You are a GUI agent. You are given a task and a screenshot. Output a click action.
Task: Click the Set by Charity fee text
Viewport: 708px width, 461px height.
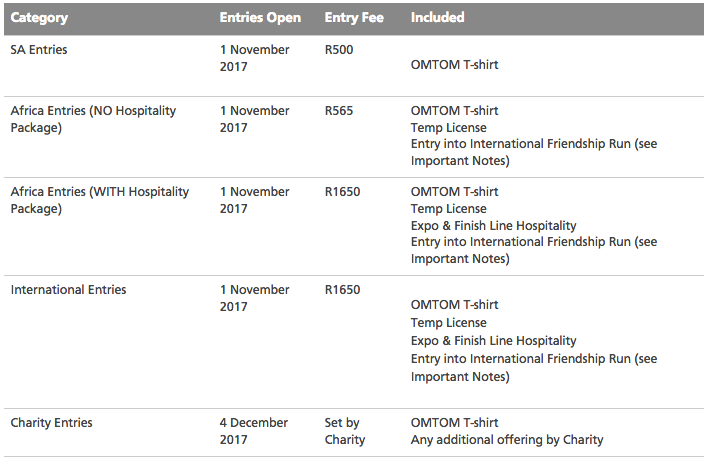pos(345,431)
